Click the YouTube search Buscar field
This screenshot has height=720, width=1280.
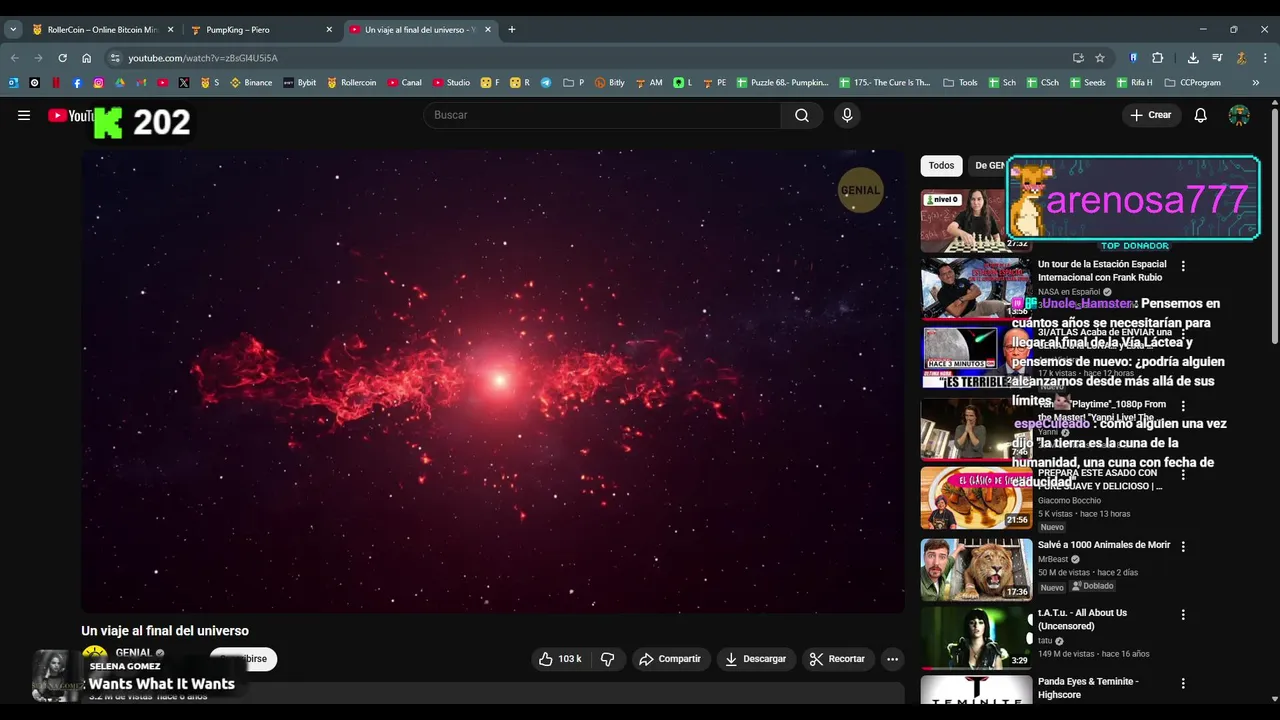(602, 115)
